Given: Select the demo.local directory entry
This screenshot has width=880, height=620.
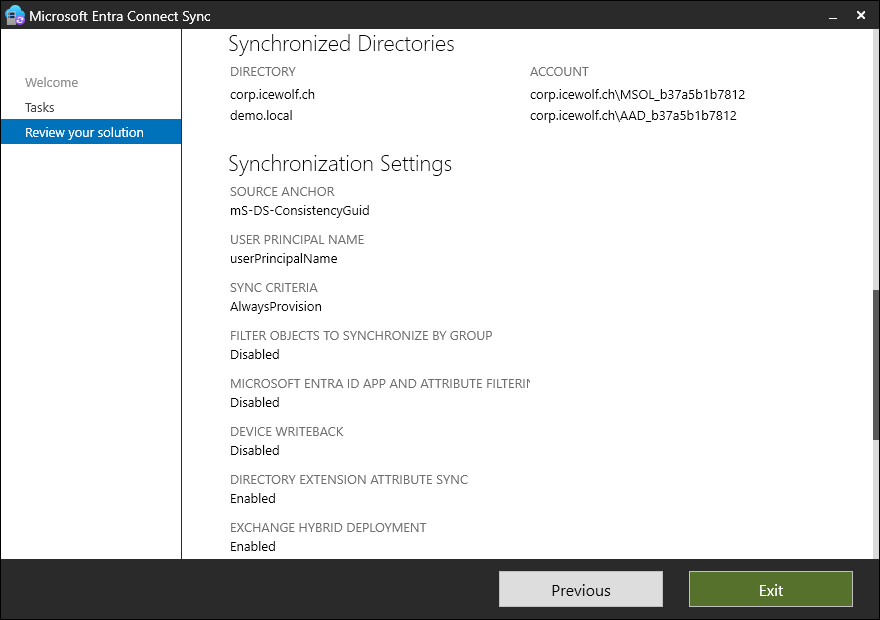Looking at the screenshot, I should (x=261, y=116).
